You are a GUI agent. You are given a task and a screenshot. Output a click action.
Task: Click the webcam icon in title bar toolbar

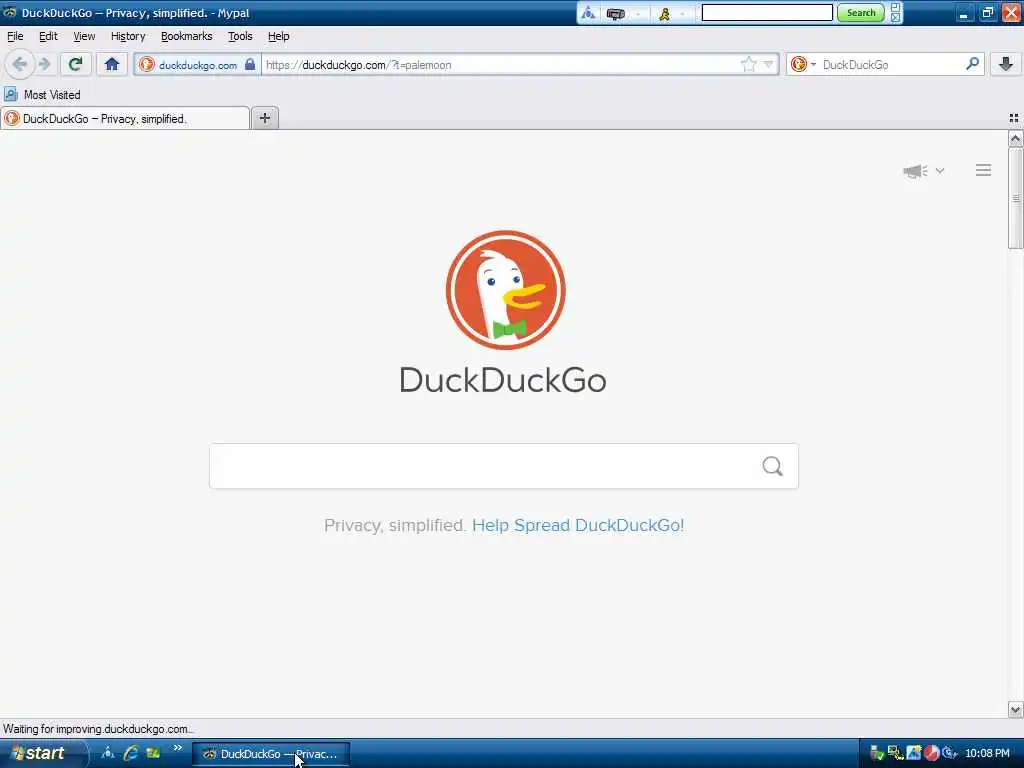pos(615,13)
